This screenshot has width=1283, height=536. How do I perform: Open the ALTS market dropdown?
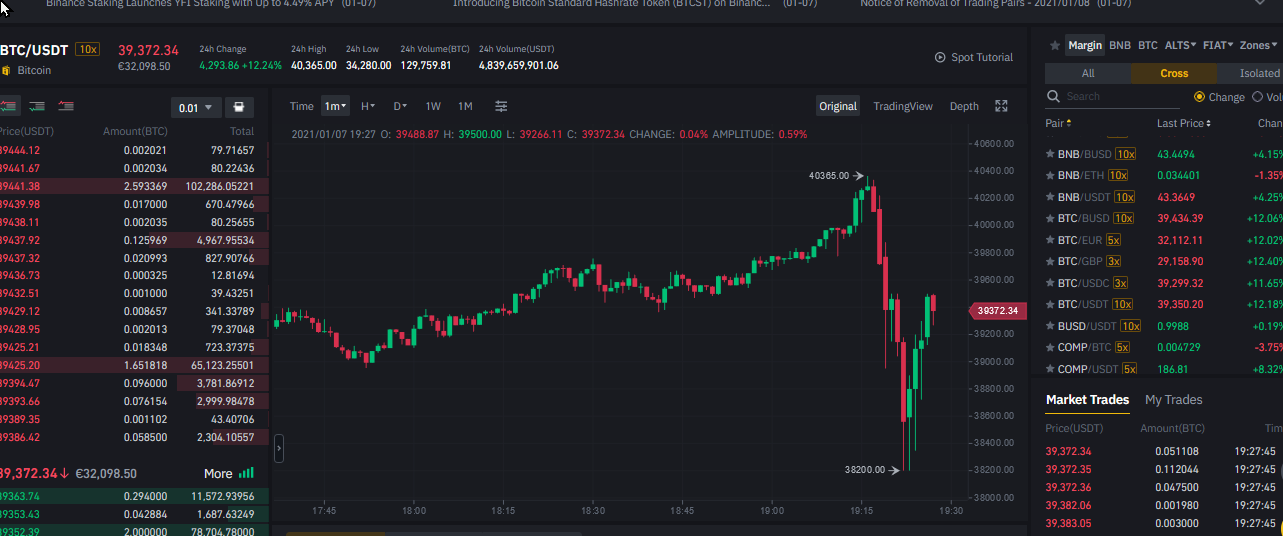click(1180, 46)
